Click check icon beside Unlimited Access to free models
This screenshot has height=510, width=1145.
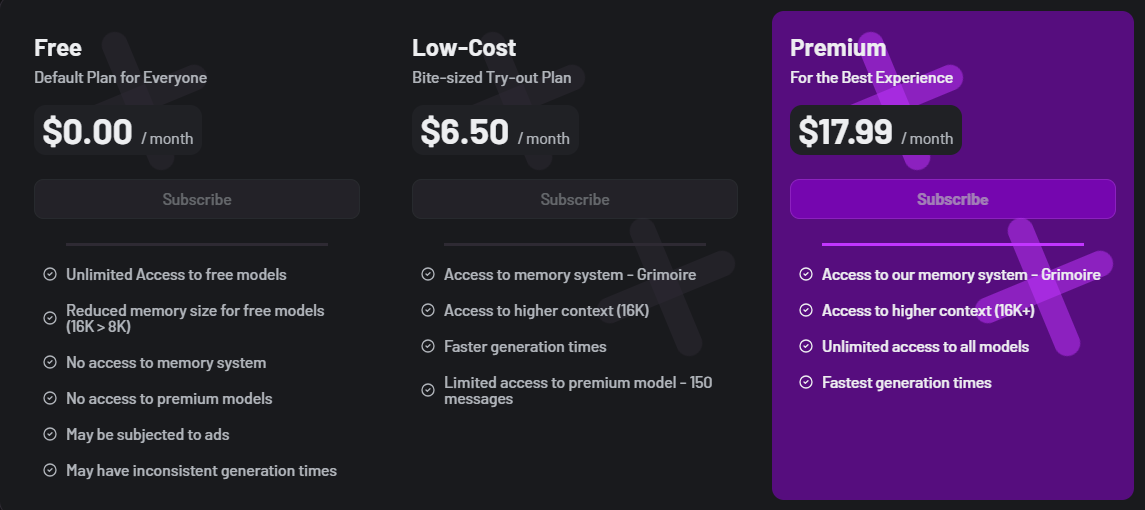coord(50,274)
